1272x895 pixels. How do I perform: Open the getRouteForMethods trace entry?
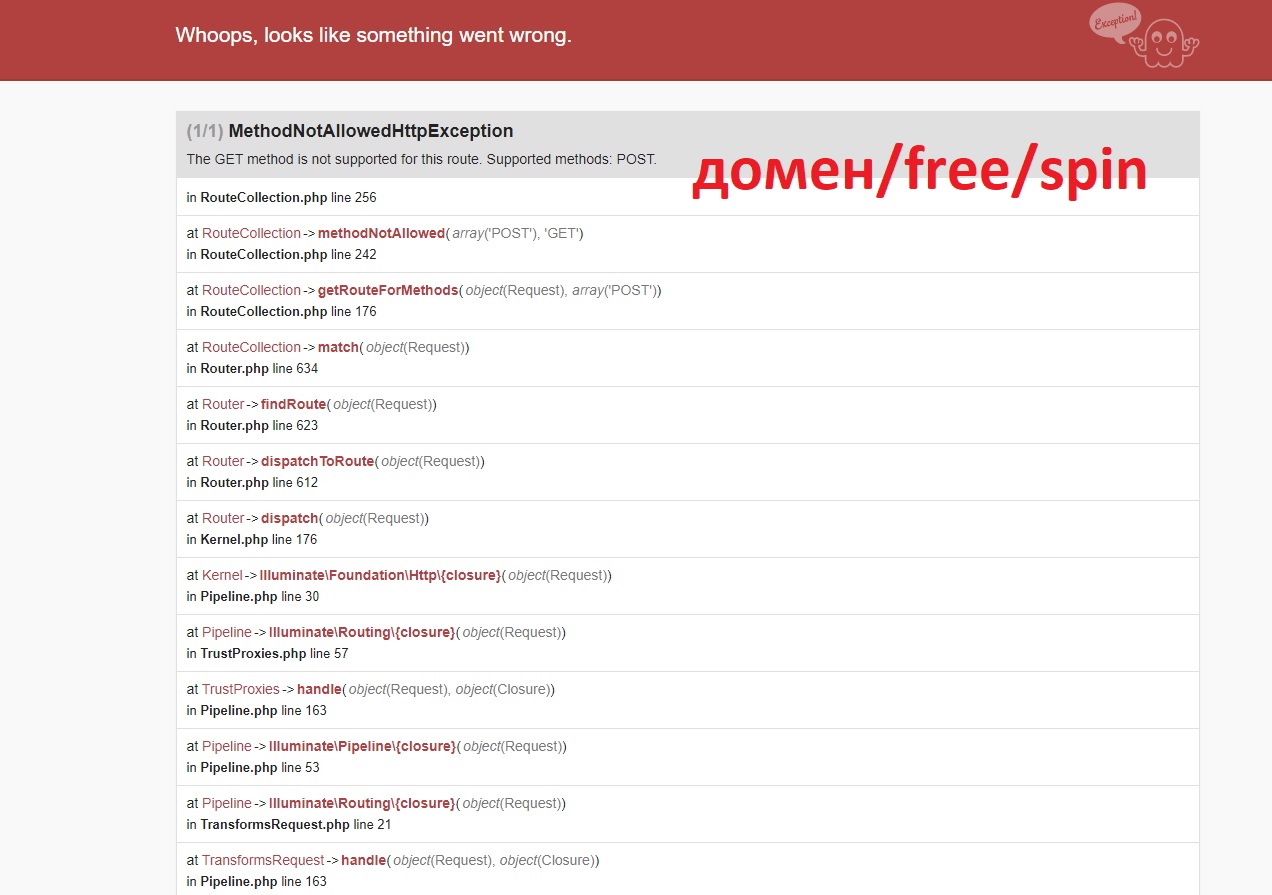(388, 290)
